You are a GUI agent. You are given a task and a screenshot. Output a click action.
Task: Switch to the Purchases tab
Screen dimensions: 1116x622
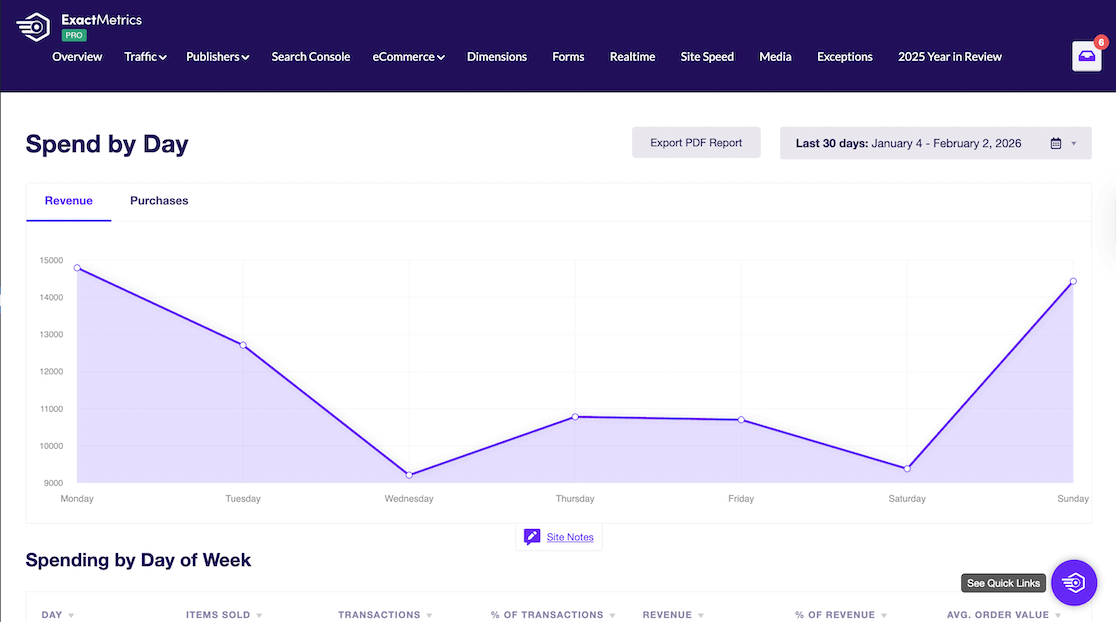point(159,200)
